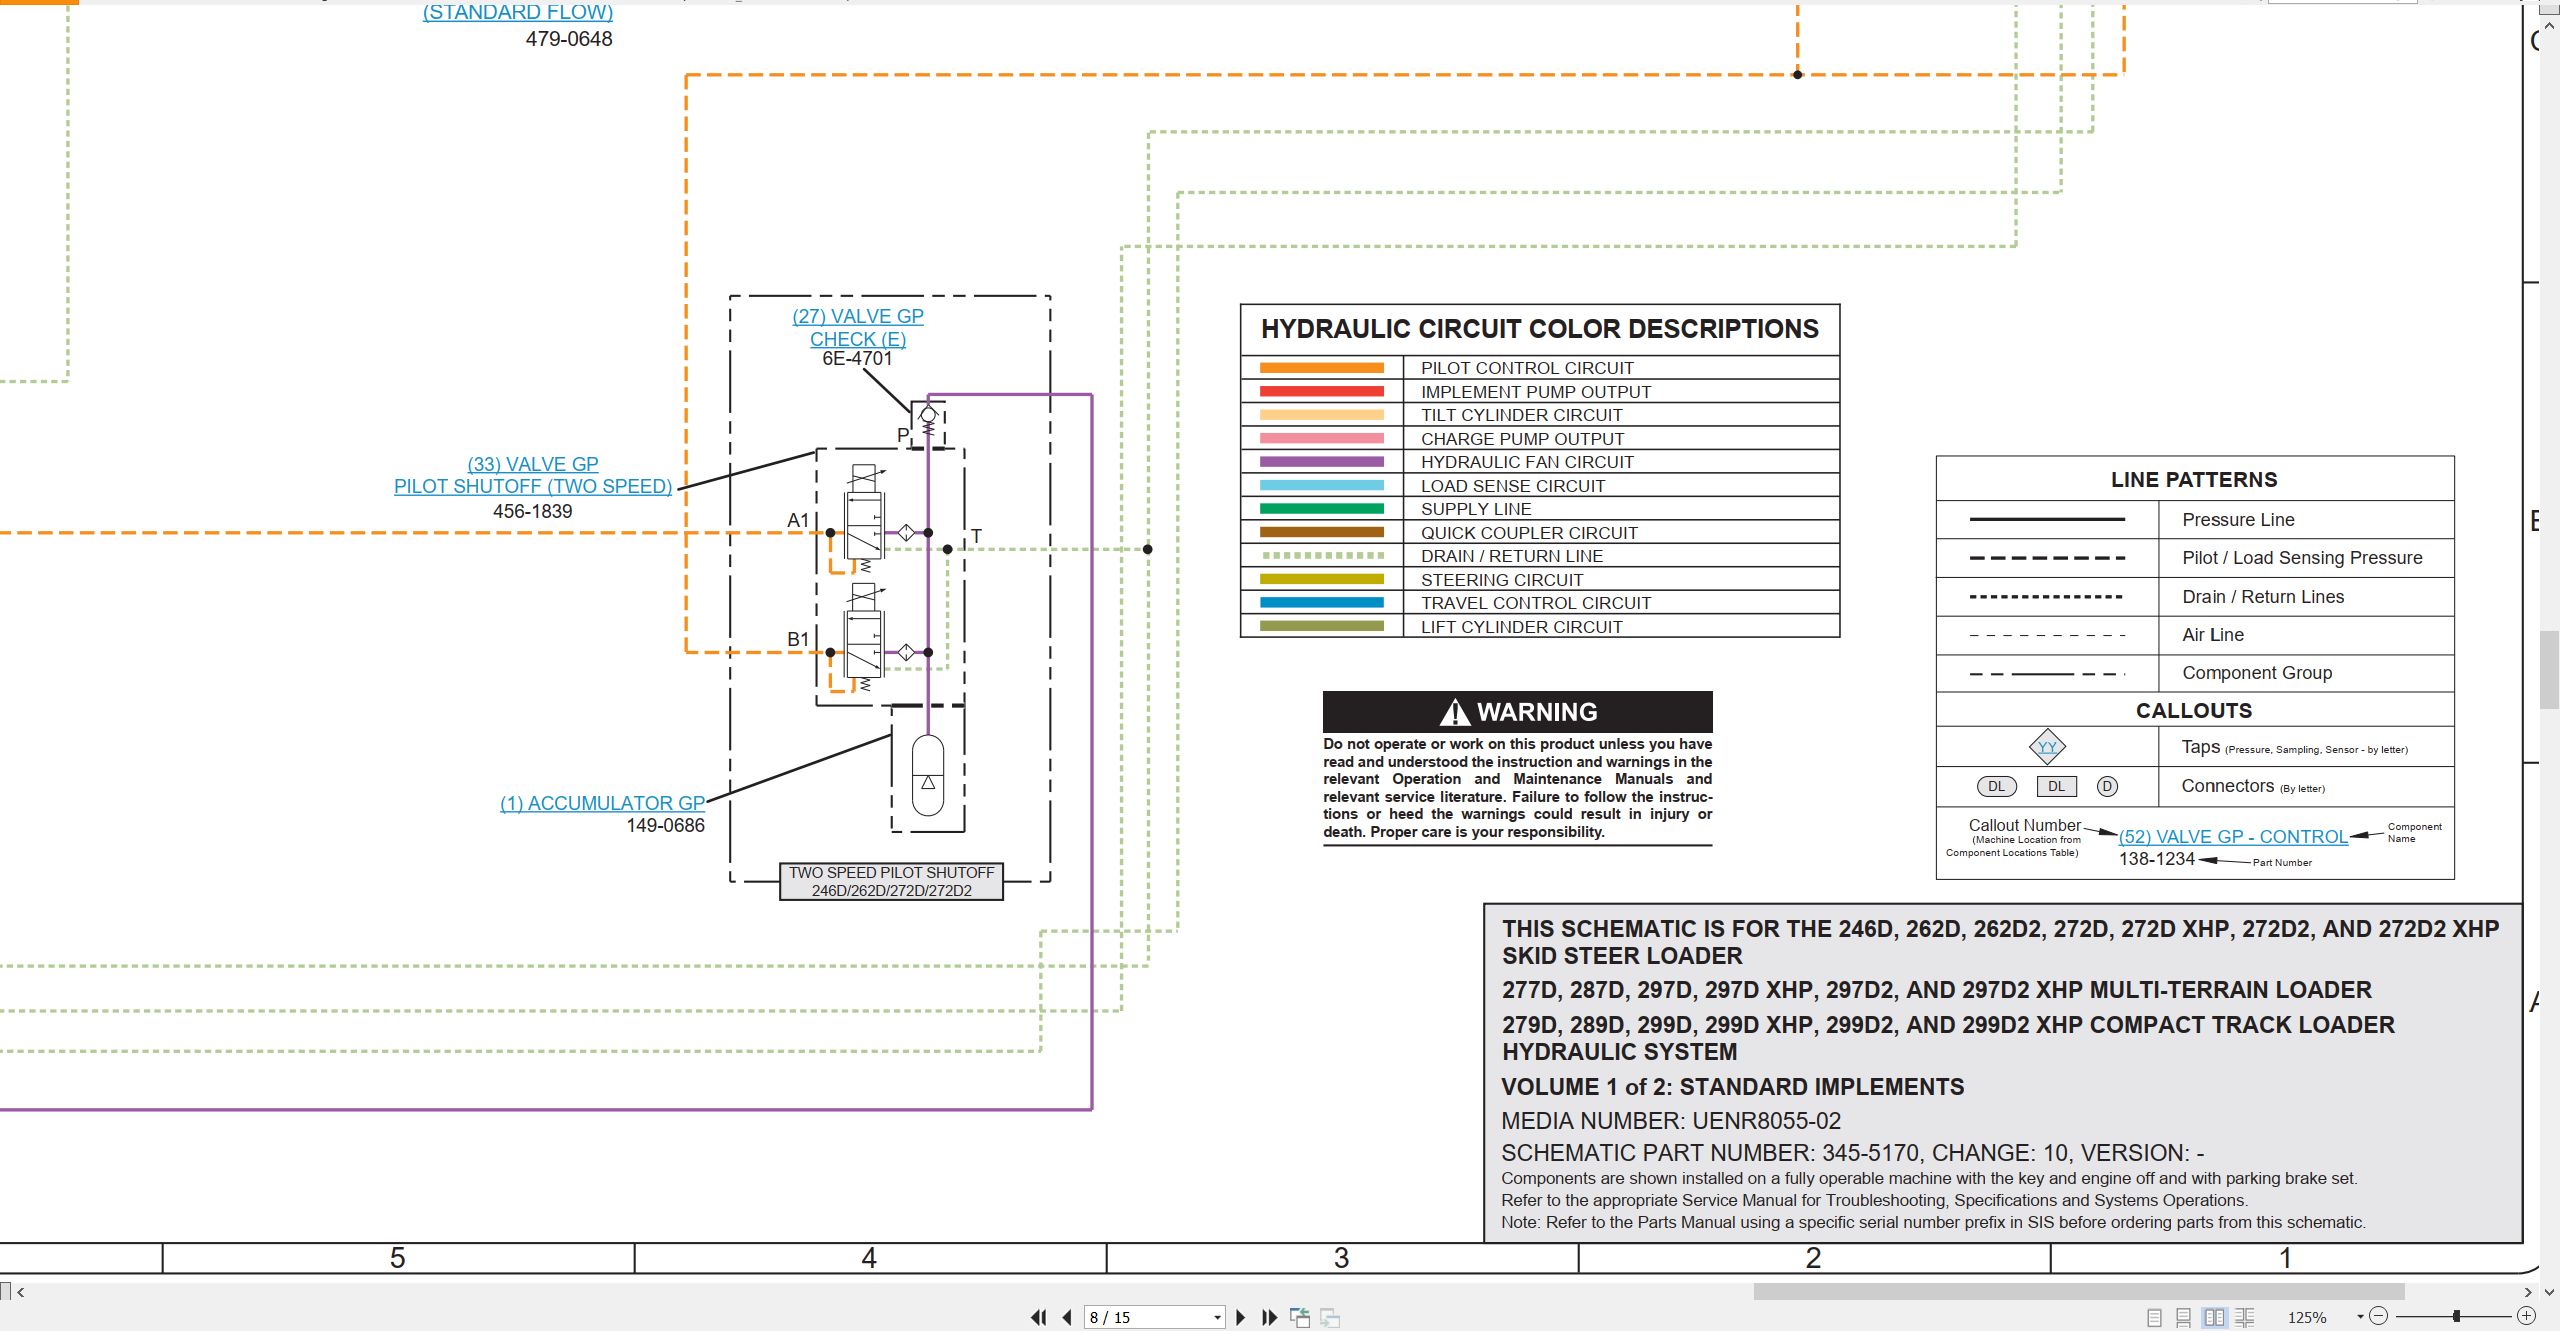Jump to the last page
This screenshot has width=2560, height=1331.
point(1269,1317)
